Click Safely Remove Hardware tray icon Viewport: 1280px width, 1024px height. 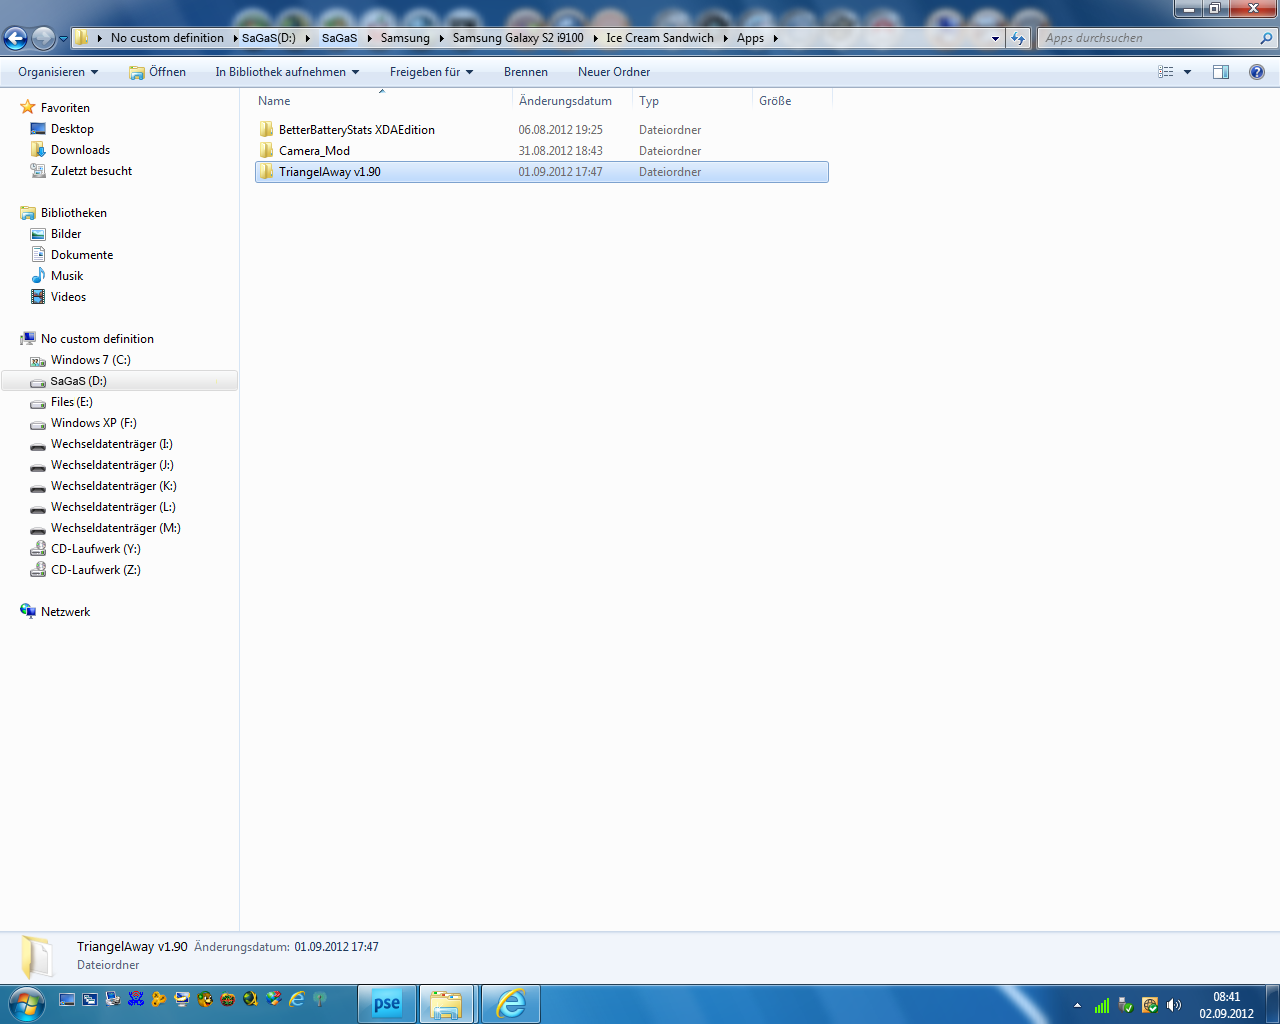[1126, 1005]
